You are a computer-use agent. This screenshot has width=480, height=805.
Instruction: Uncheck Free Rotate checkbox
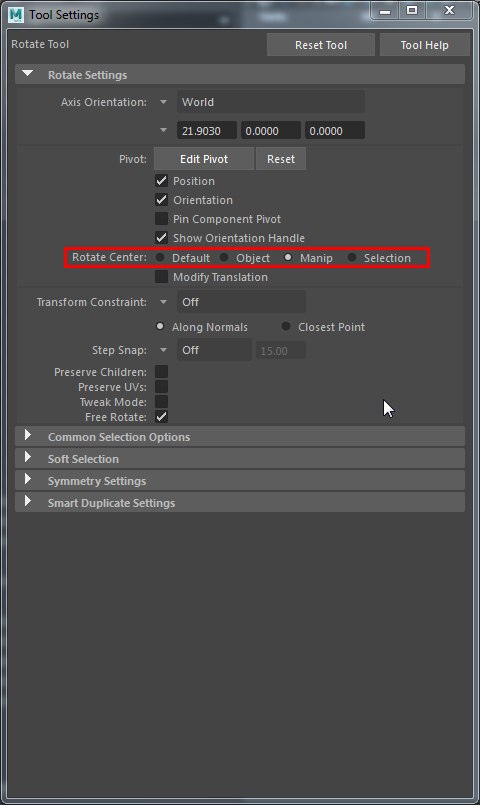161,417
